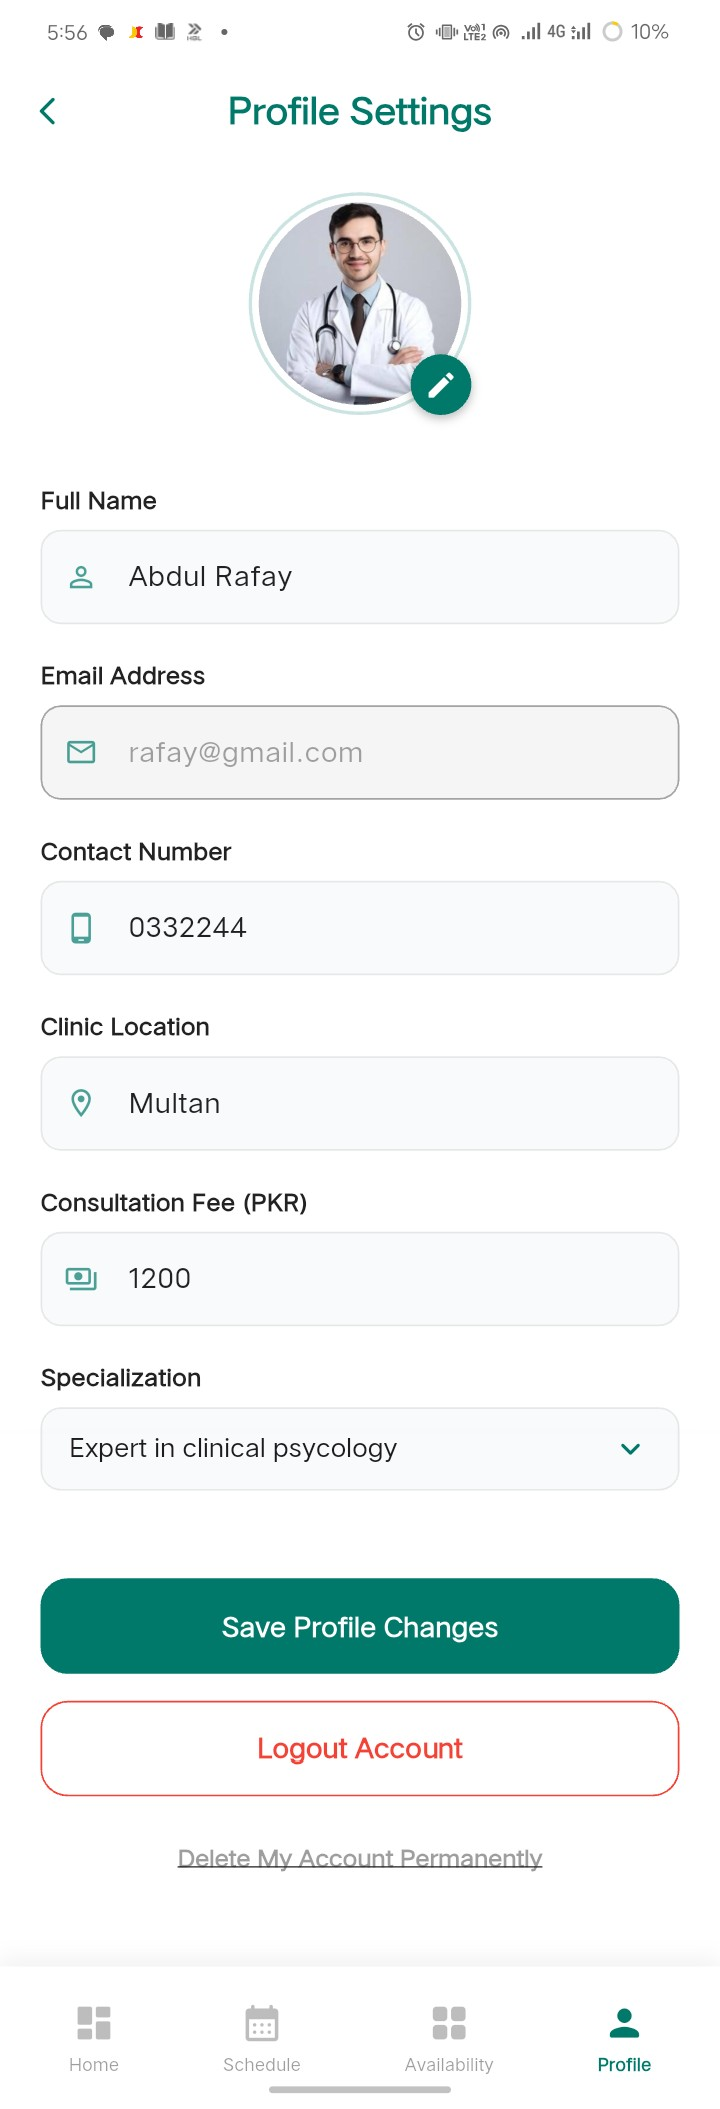This screenshot has width=720, height=2109.
Task: Tap the envelope icon in Email field
Action: (81, 752)
